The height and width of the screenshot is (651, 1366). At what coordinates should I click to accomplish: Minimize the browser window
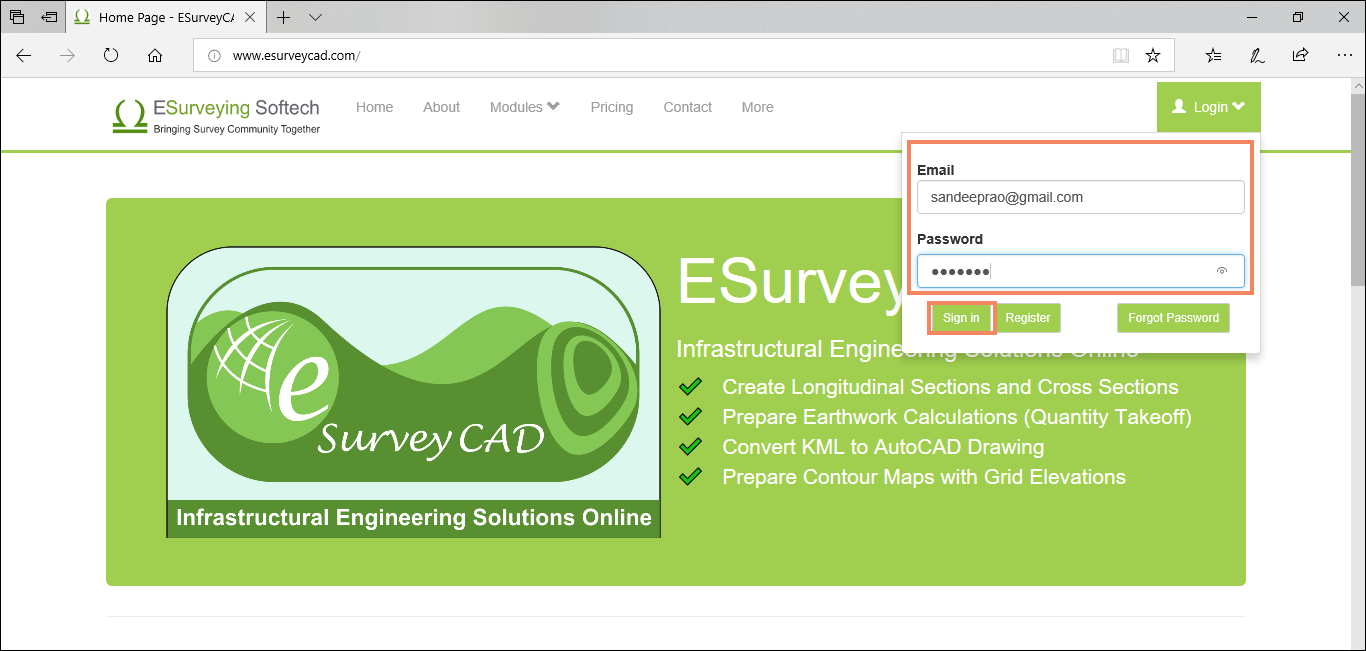coord(1251,17)
